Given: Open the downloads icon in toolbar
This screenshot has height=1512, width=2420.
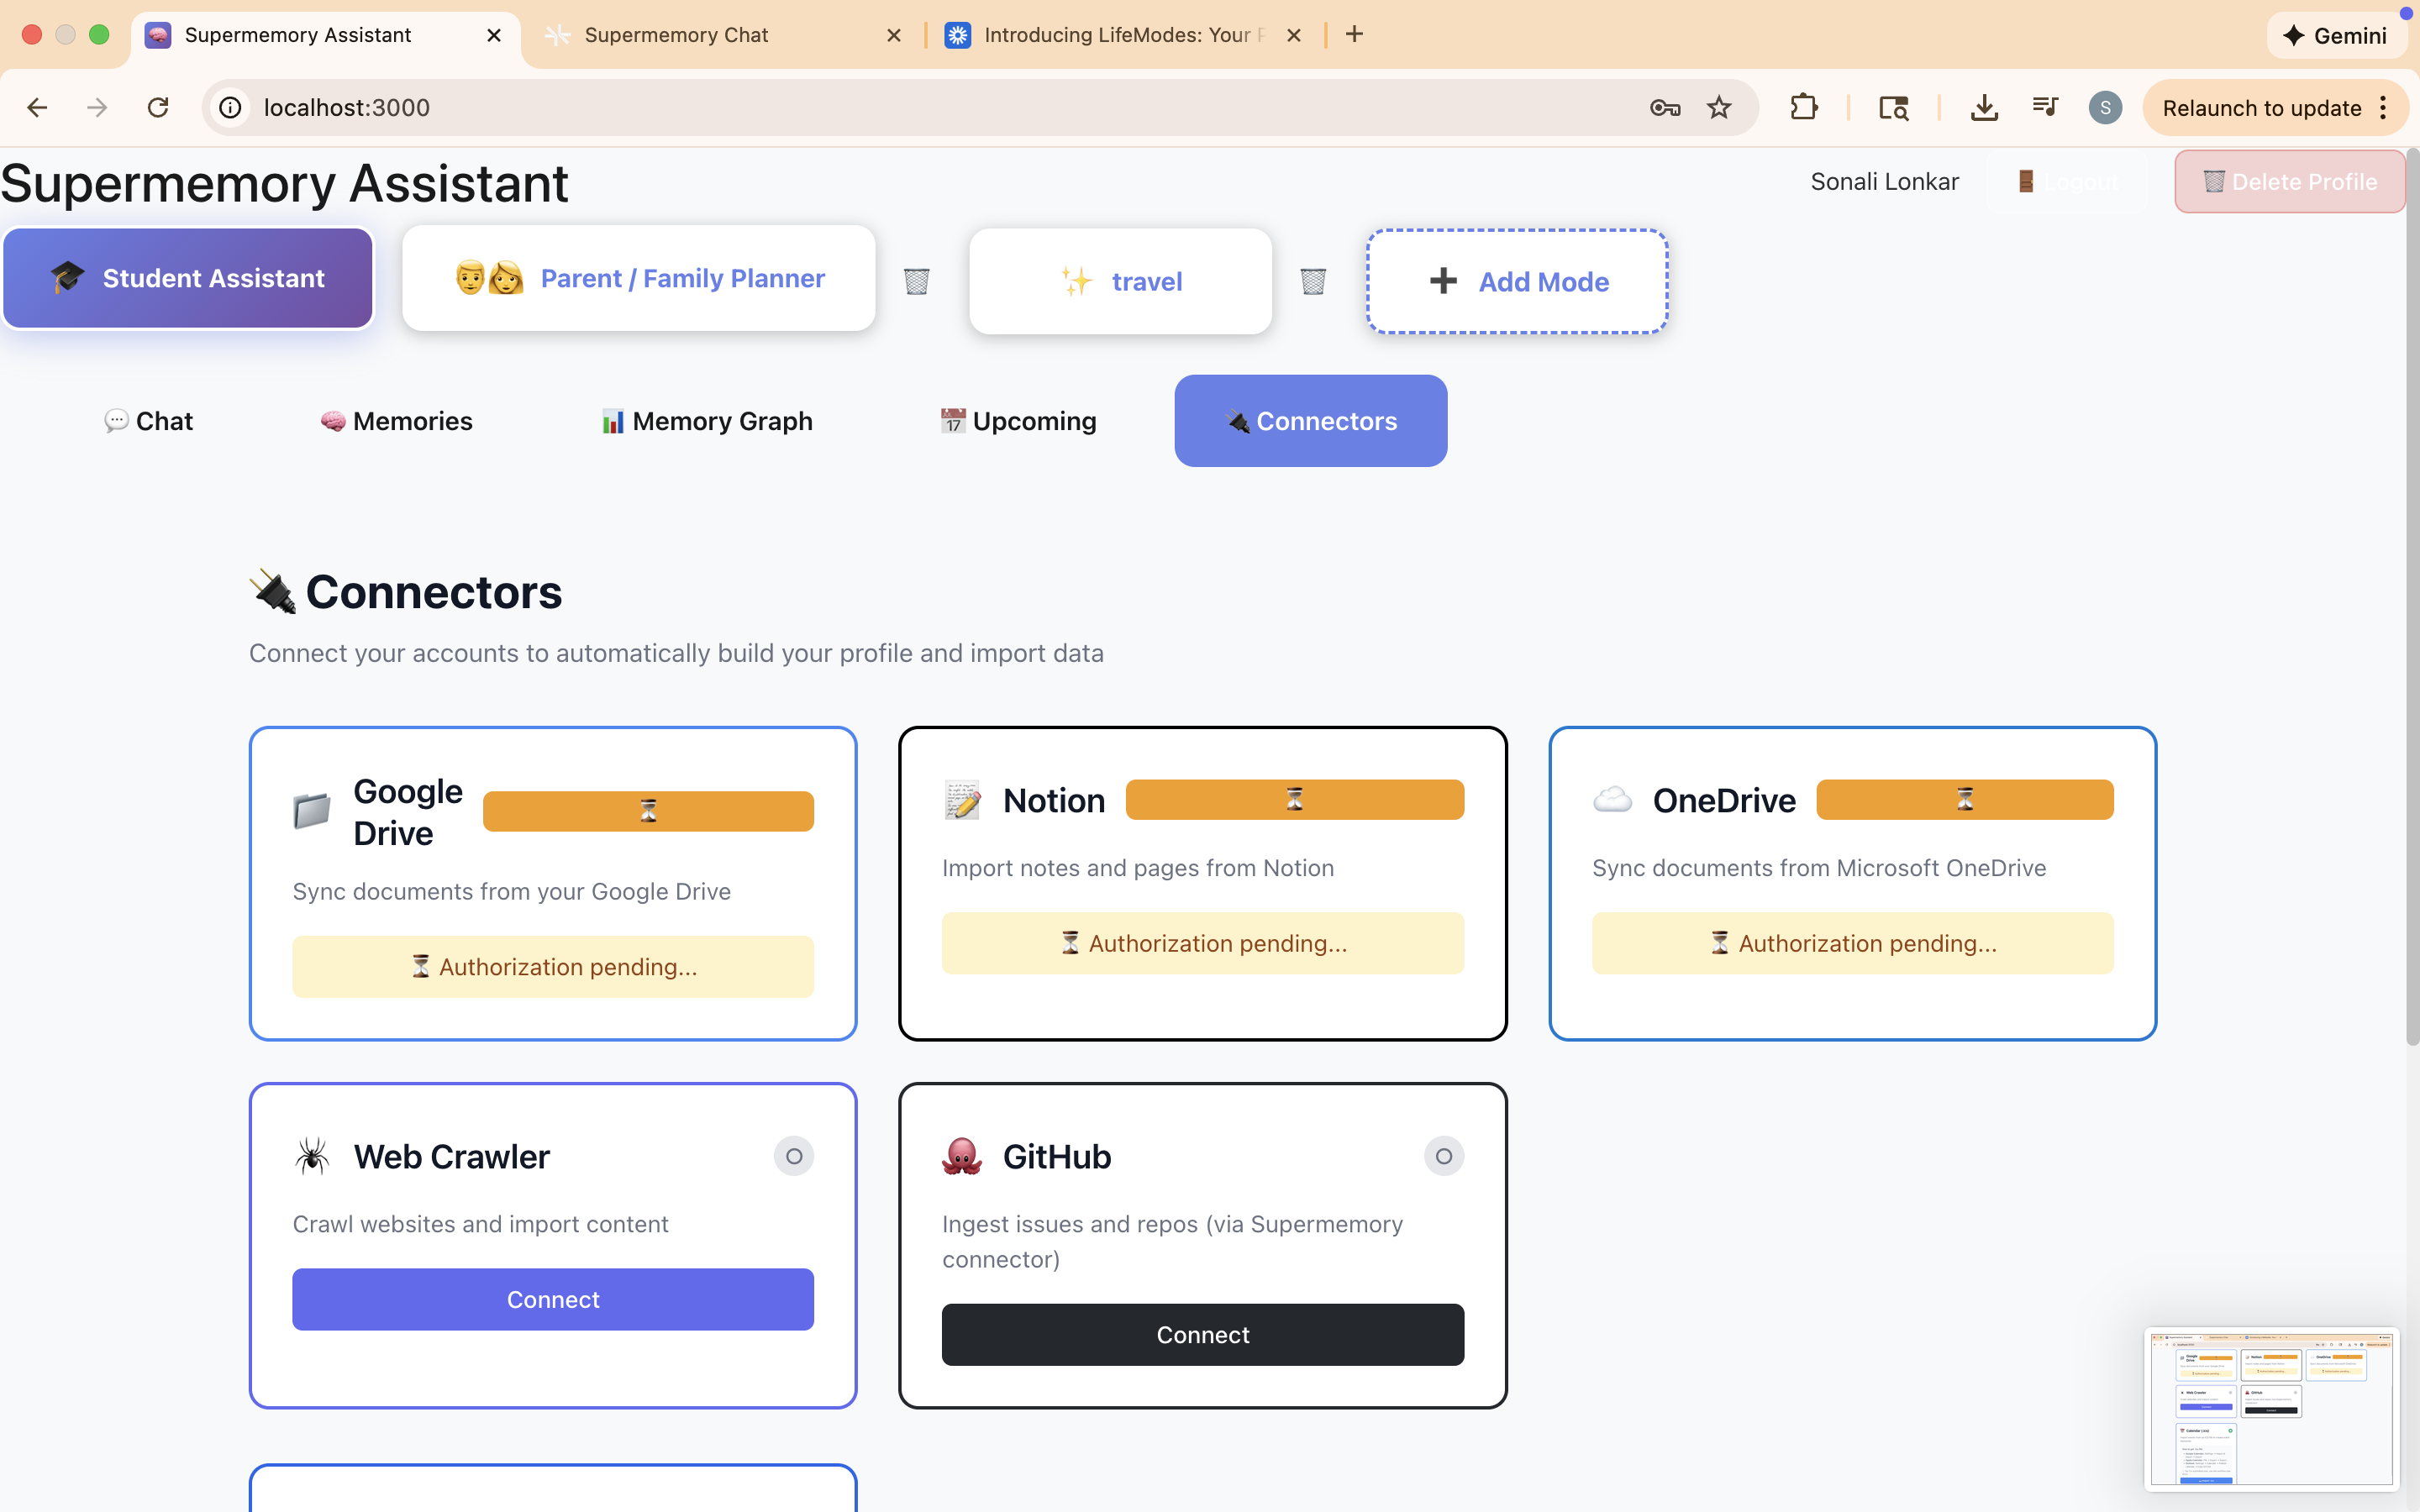Looking at the screenshot, I should point(1984,107).
